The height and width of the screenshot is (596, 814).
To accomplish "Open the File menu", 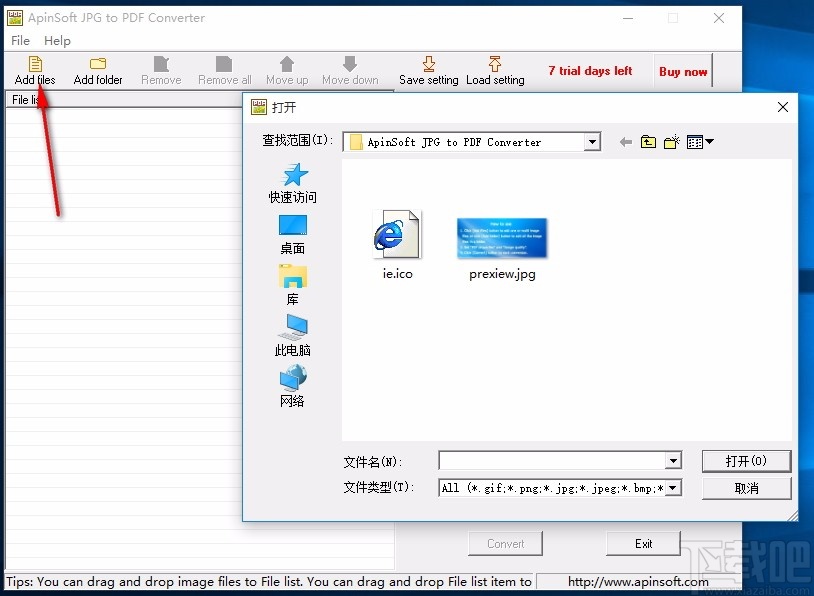I will (18, 40).
